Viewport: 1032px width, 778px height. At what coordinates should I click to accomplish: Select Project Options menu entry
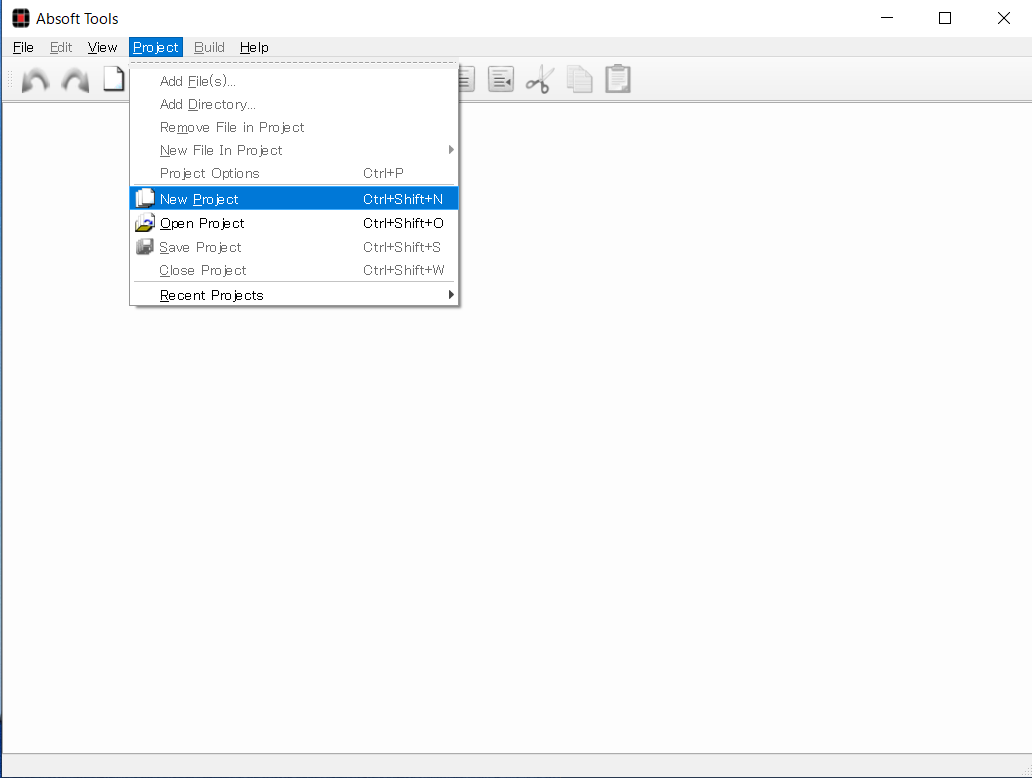click(294, 173)
